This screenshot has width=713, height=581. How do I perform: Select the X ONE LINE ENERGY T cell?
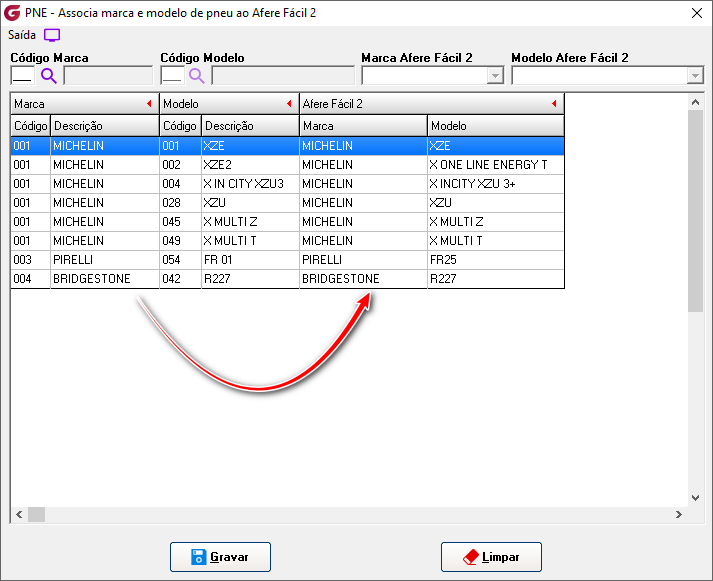pyautogui.click(x=496, y=165)
